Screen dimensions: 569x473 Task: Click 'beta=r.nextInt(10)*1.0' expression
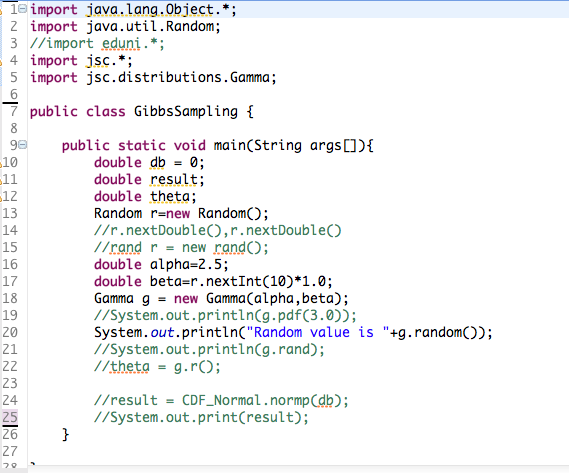(238, 282)
